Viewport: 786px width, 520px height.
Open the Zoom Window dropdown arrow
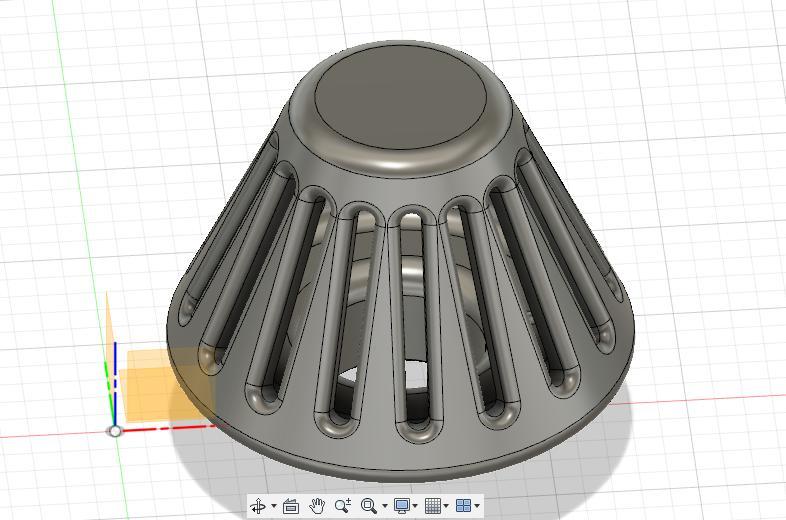pos(384,506)
